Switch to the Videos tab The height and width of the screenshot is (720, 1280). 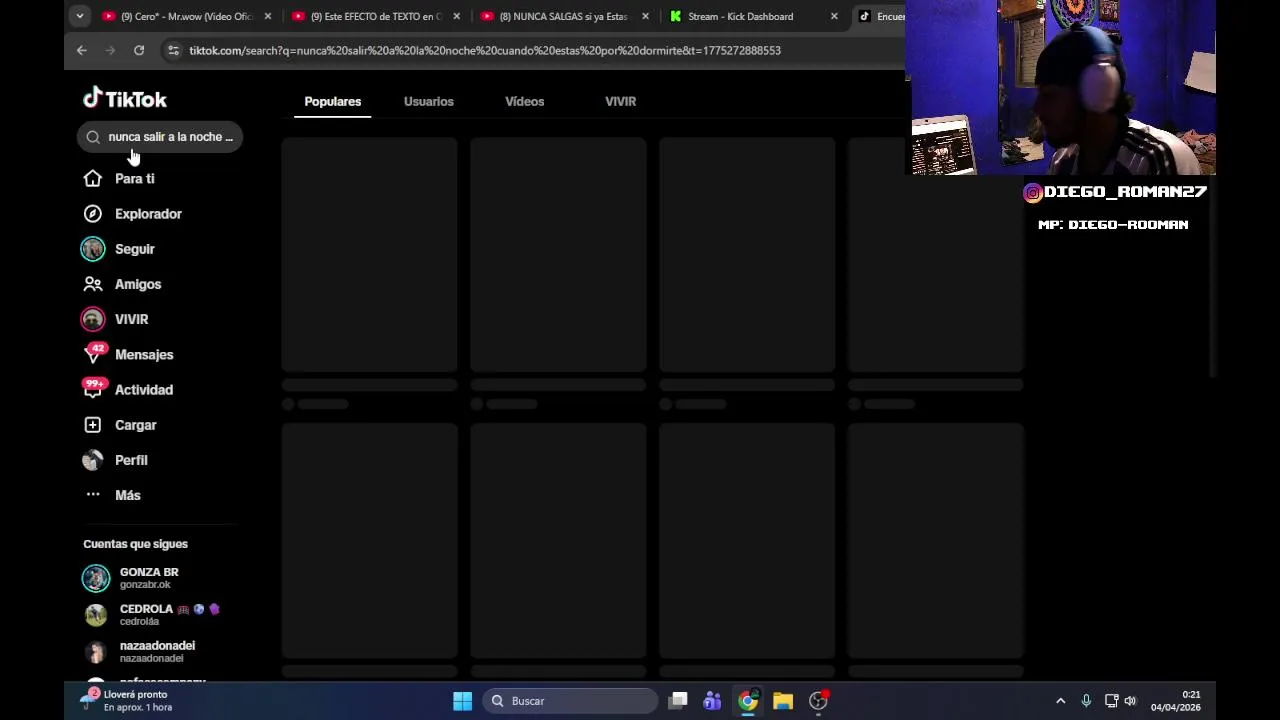click(525, 101)
